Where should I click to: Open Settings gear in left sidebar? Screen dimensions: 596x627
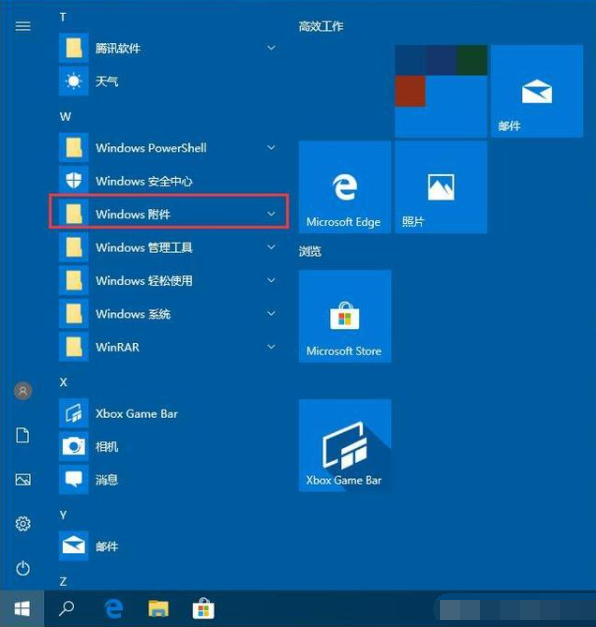(23, 523)
